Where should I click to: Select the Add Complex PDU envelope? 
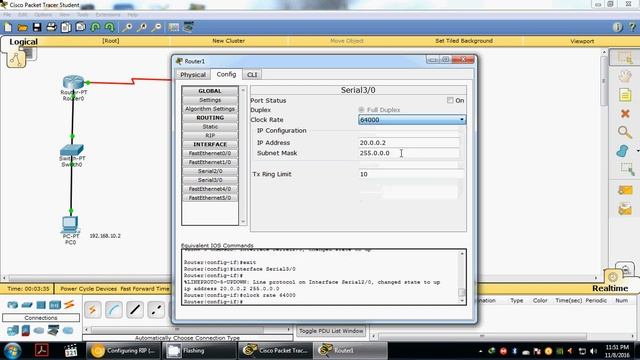click(625, 209)
